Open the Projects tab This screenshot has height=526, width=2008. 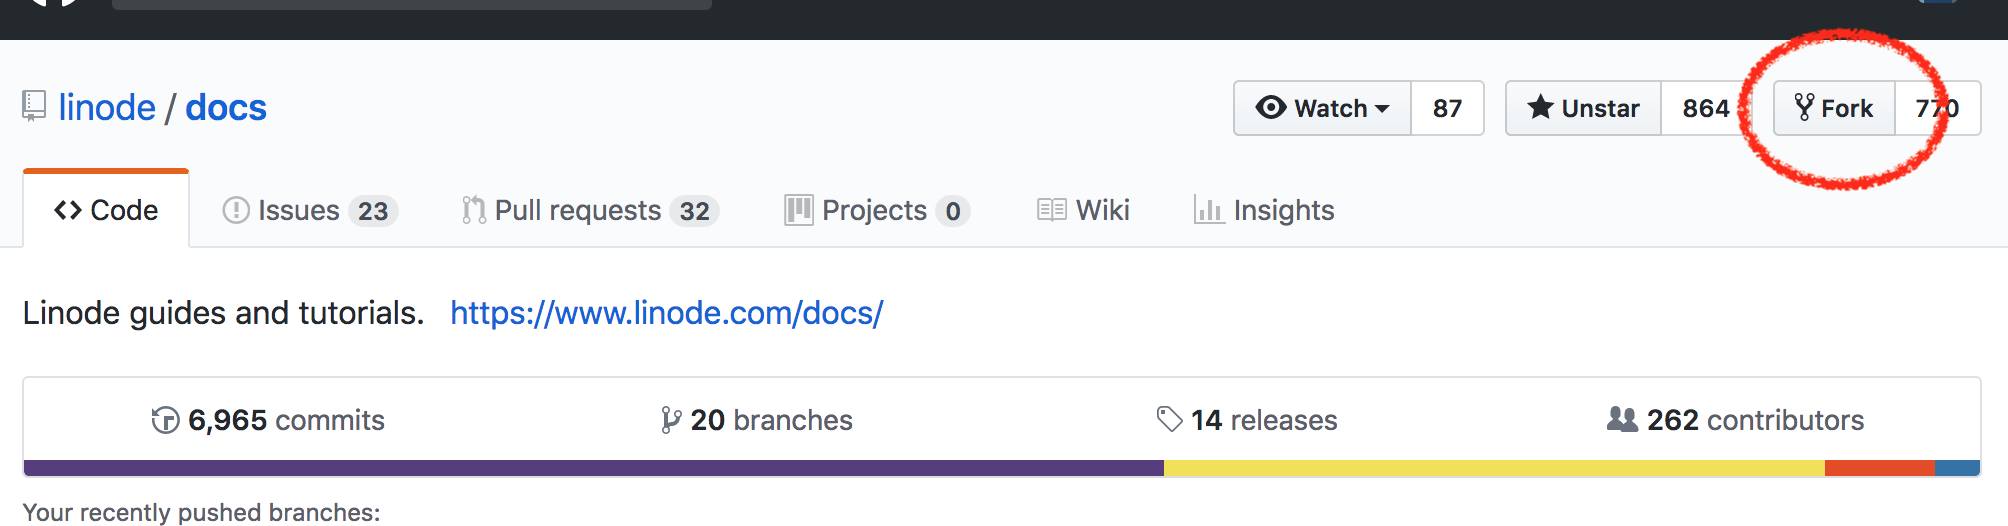(x=876, y=210)
